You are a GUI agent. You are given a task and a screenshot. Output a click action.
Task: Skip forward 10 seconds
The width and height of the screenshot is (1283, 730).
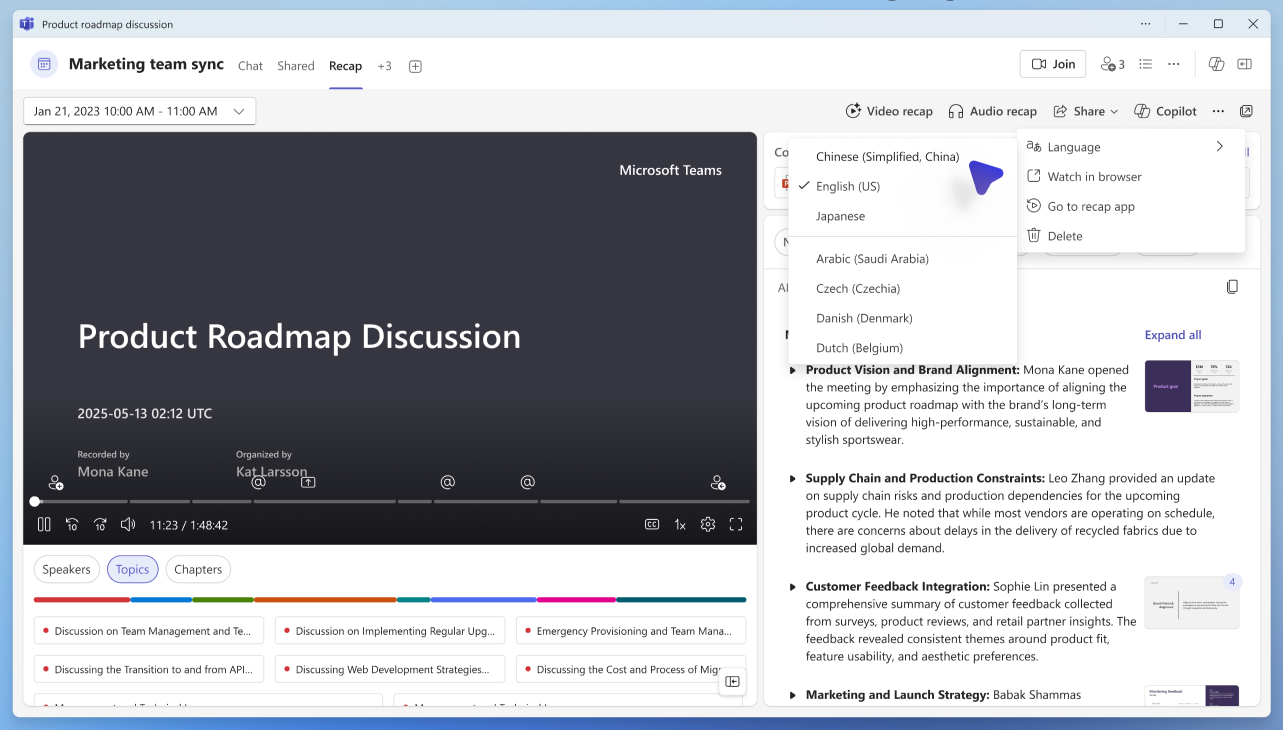[x=100, y=524]
